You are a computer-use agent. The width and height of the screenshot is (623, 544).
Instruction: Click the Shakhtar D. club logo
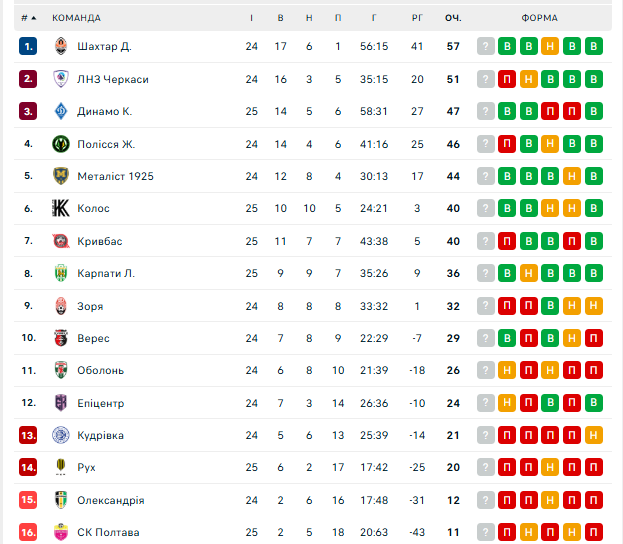coord(60,46)
